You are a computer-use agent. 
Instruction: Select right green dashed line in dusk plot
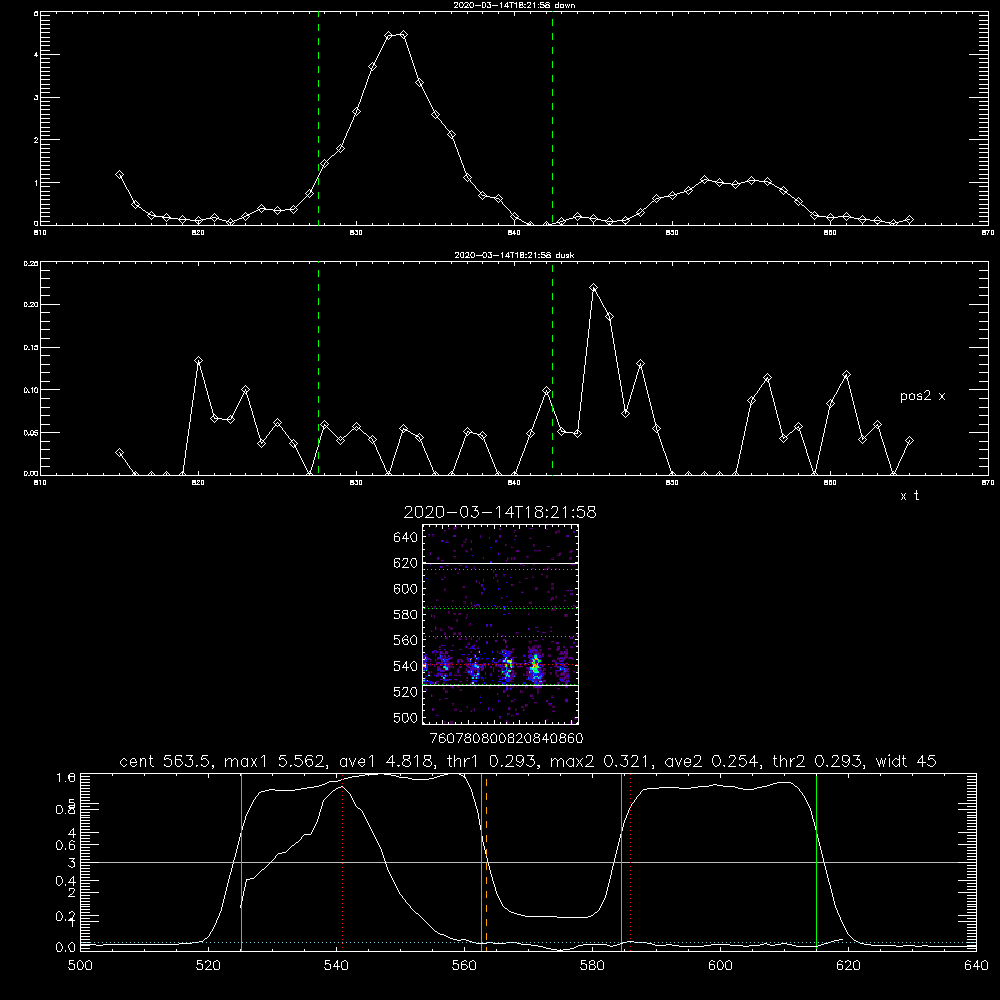tap(552, 368)
